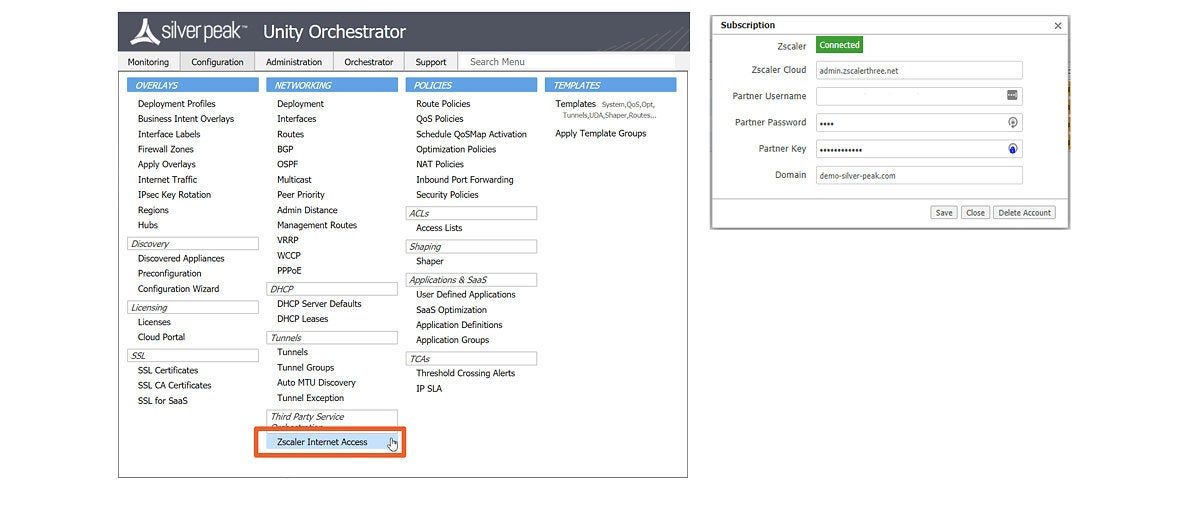Open Interface Labels
This screenshot has width=1200, height=511.
[x=169, y=134]
